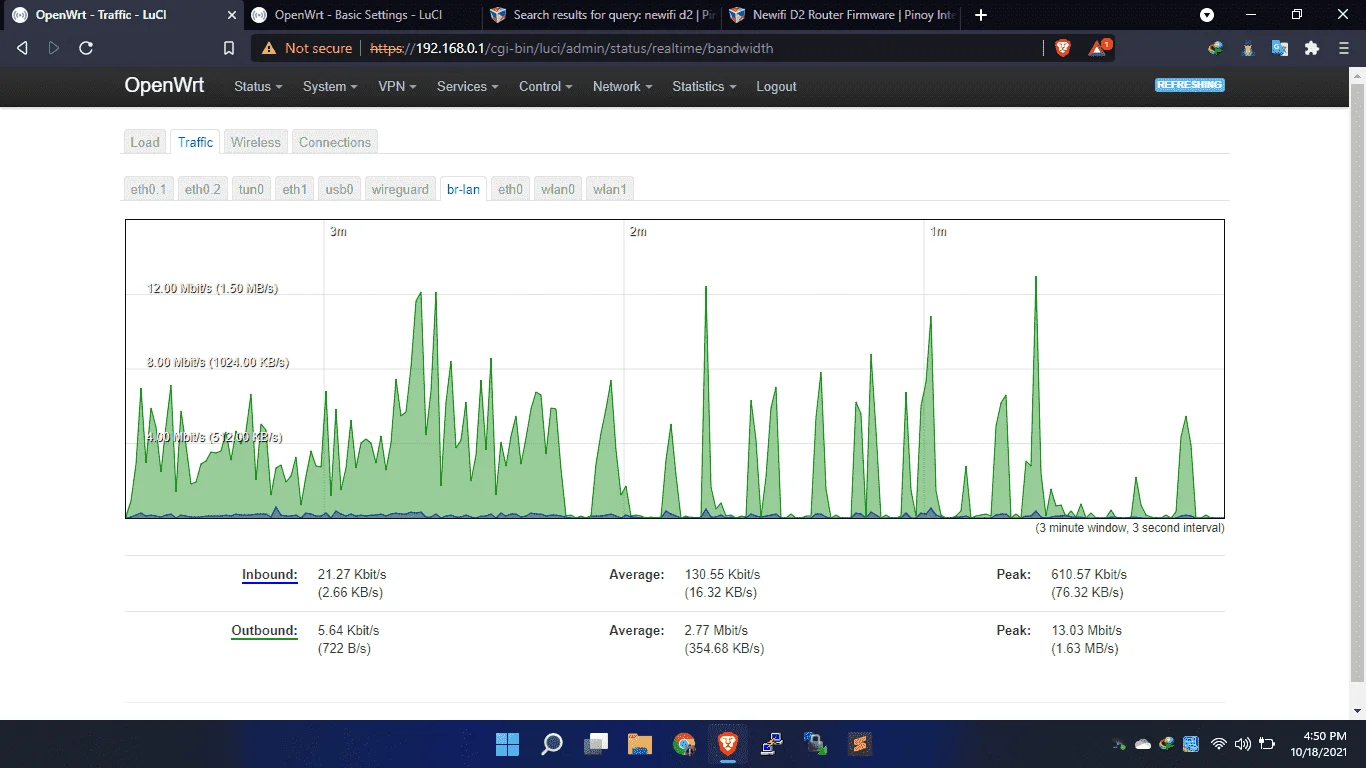Go back to the previous page
The image size is (1366, 768).
click(x=22, y=48)
